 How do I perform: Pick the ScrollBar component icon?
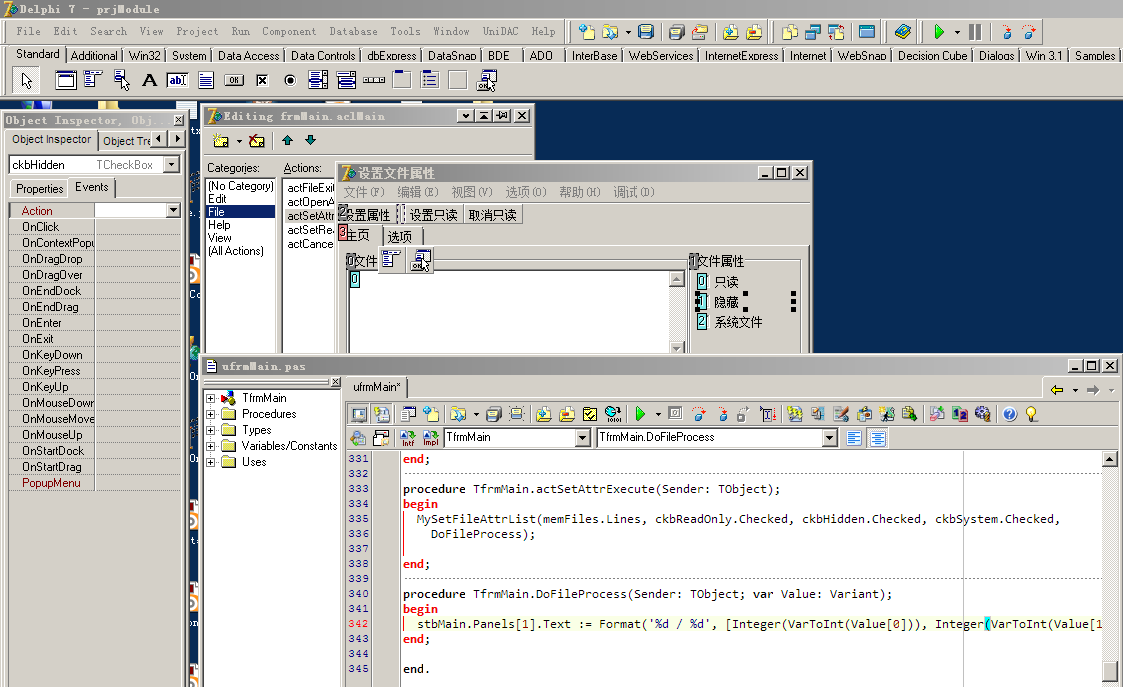pyautogui.click(x=374, y=80)
